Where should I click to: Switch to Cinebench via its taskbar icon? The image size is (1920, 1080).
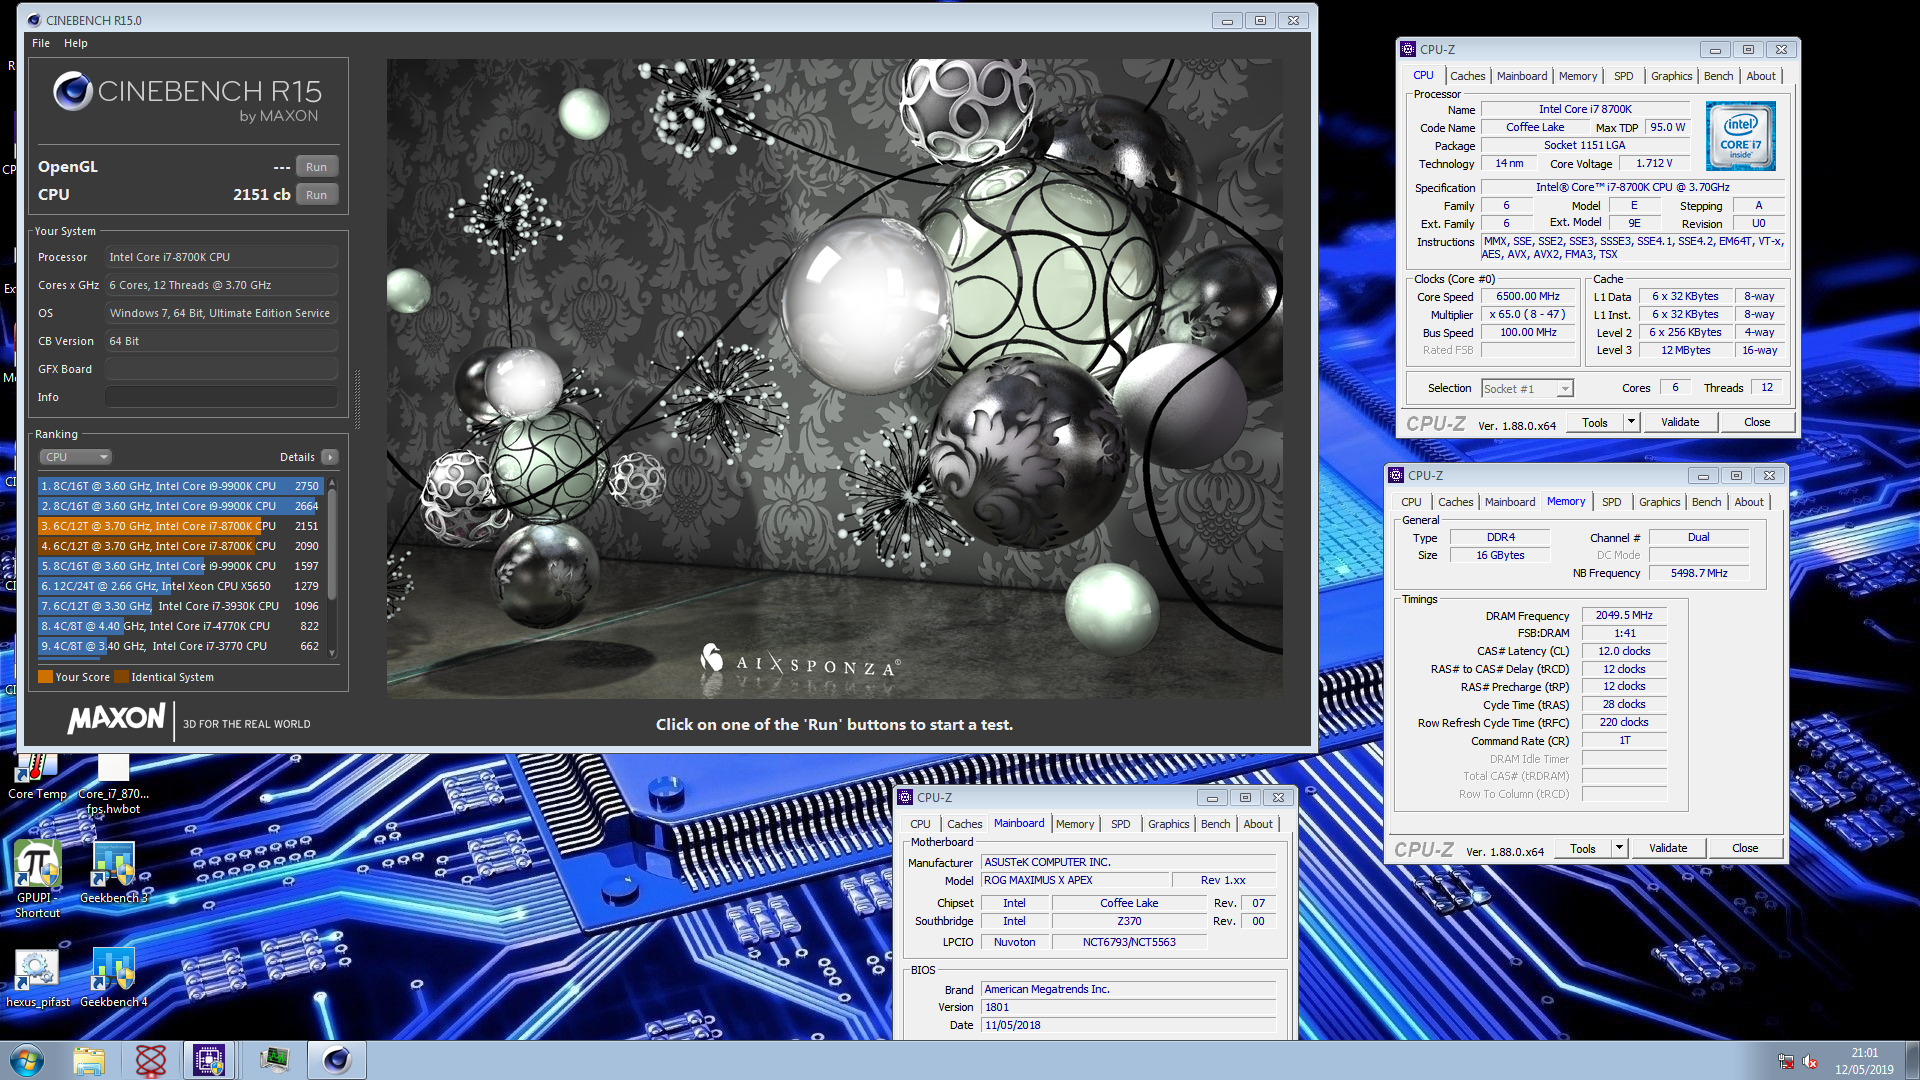click(337, 1060)
